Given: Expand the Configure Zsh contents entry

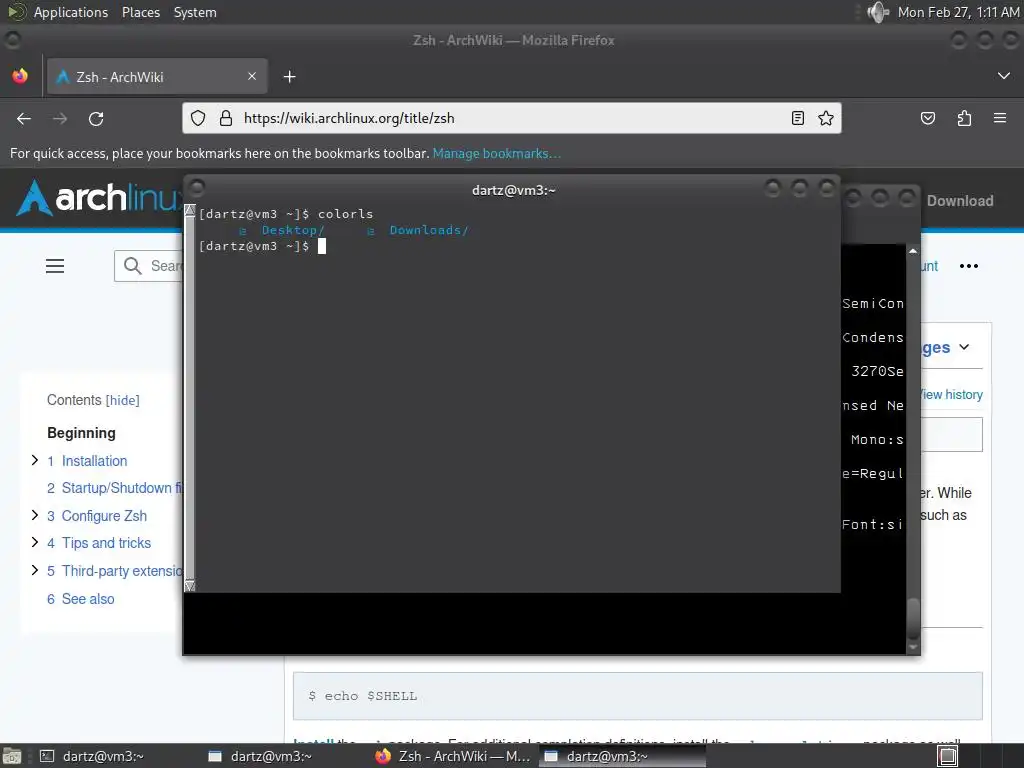Looking at the screenshot, I should [x=35, y=515].
